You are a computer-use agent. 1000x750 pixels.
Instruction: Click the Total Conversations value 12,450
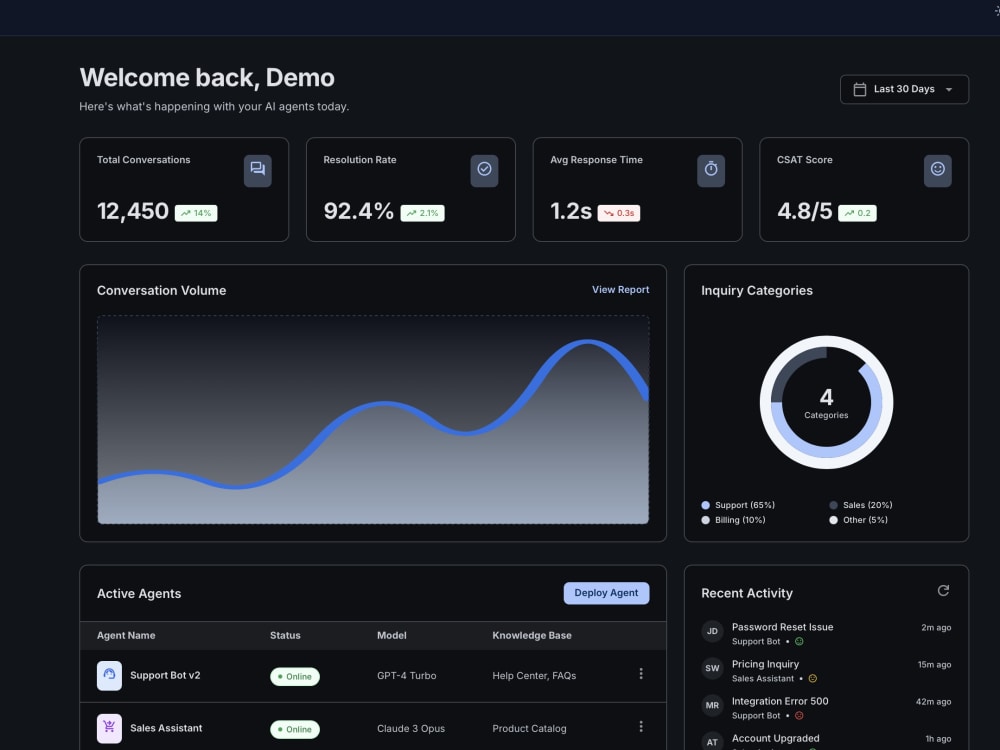(x=133, y=211)
